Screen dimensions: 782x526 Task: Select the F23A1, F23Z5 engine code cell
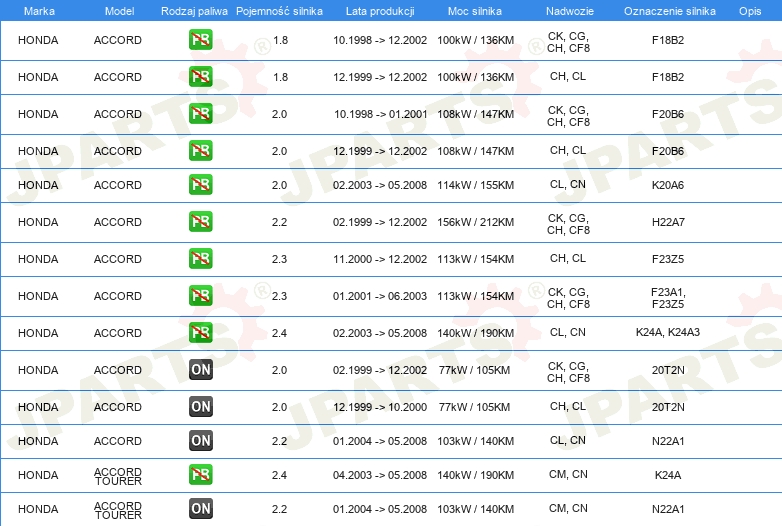[668, 298]
